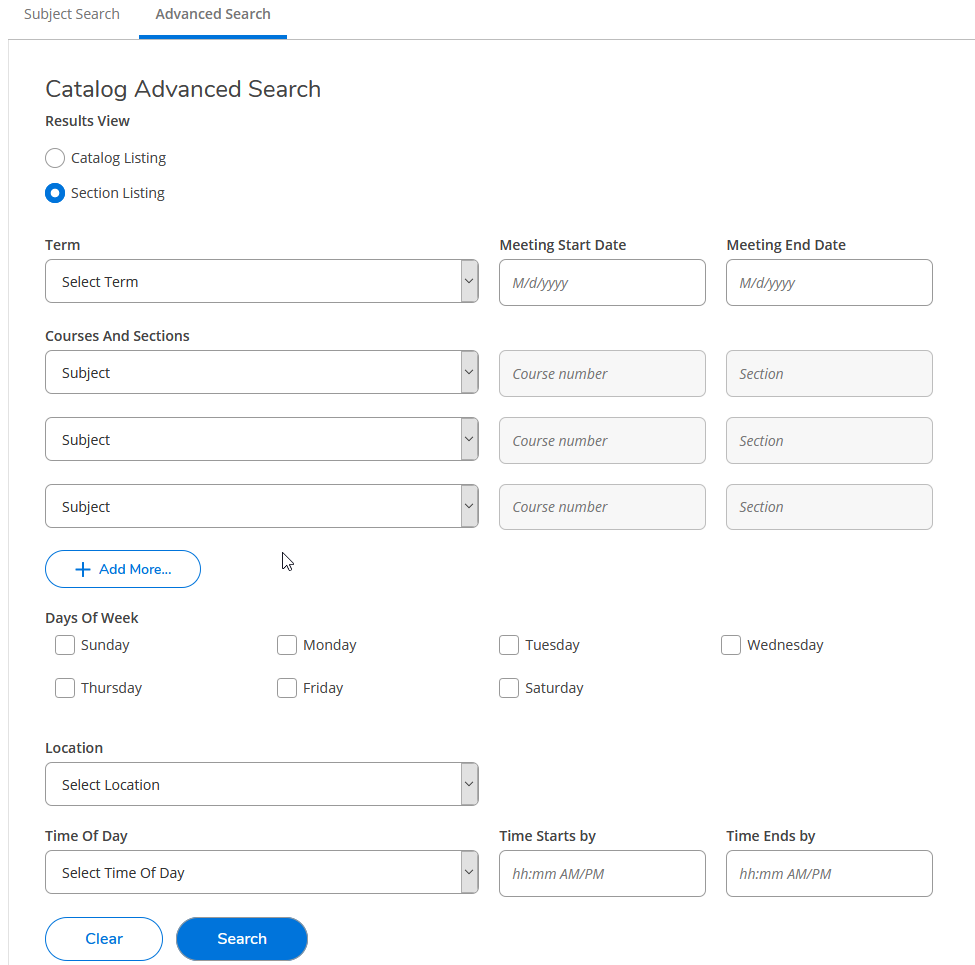Image resolution: width=975 pixels, height=965 pixels.
Task: Click the second Course number field
Action: tap(602, 441)
